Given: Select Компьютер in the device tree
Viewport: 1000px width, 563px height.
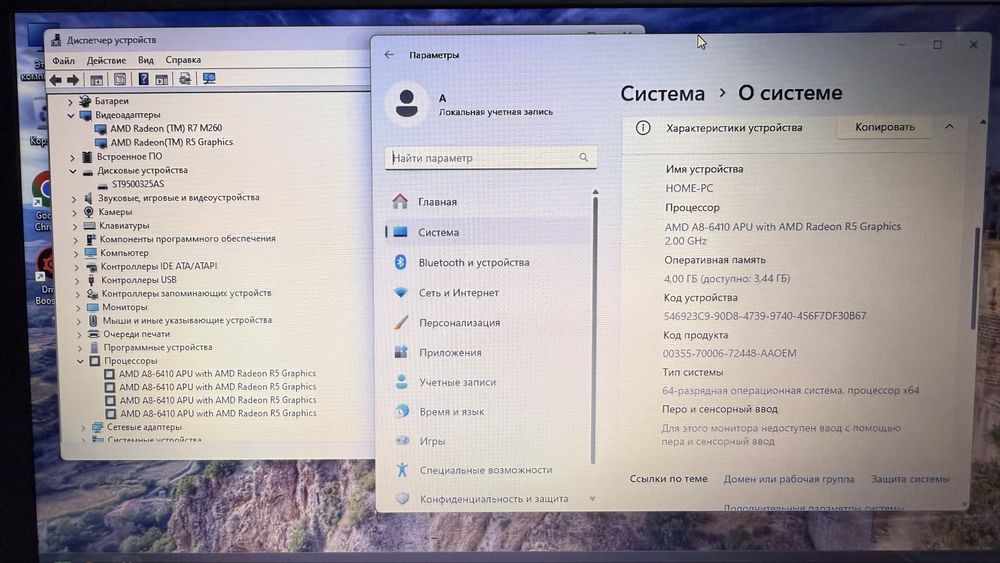Looking at the screenshot, I should click(124, 253).
